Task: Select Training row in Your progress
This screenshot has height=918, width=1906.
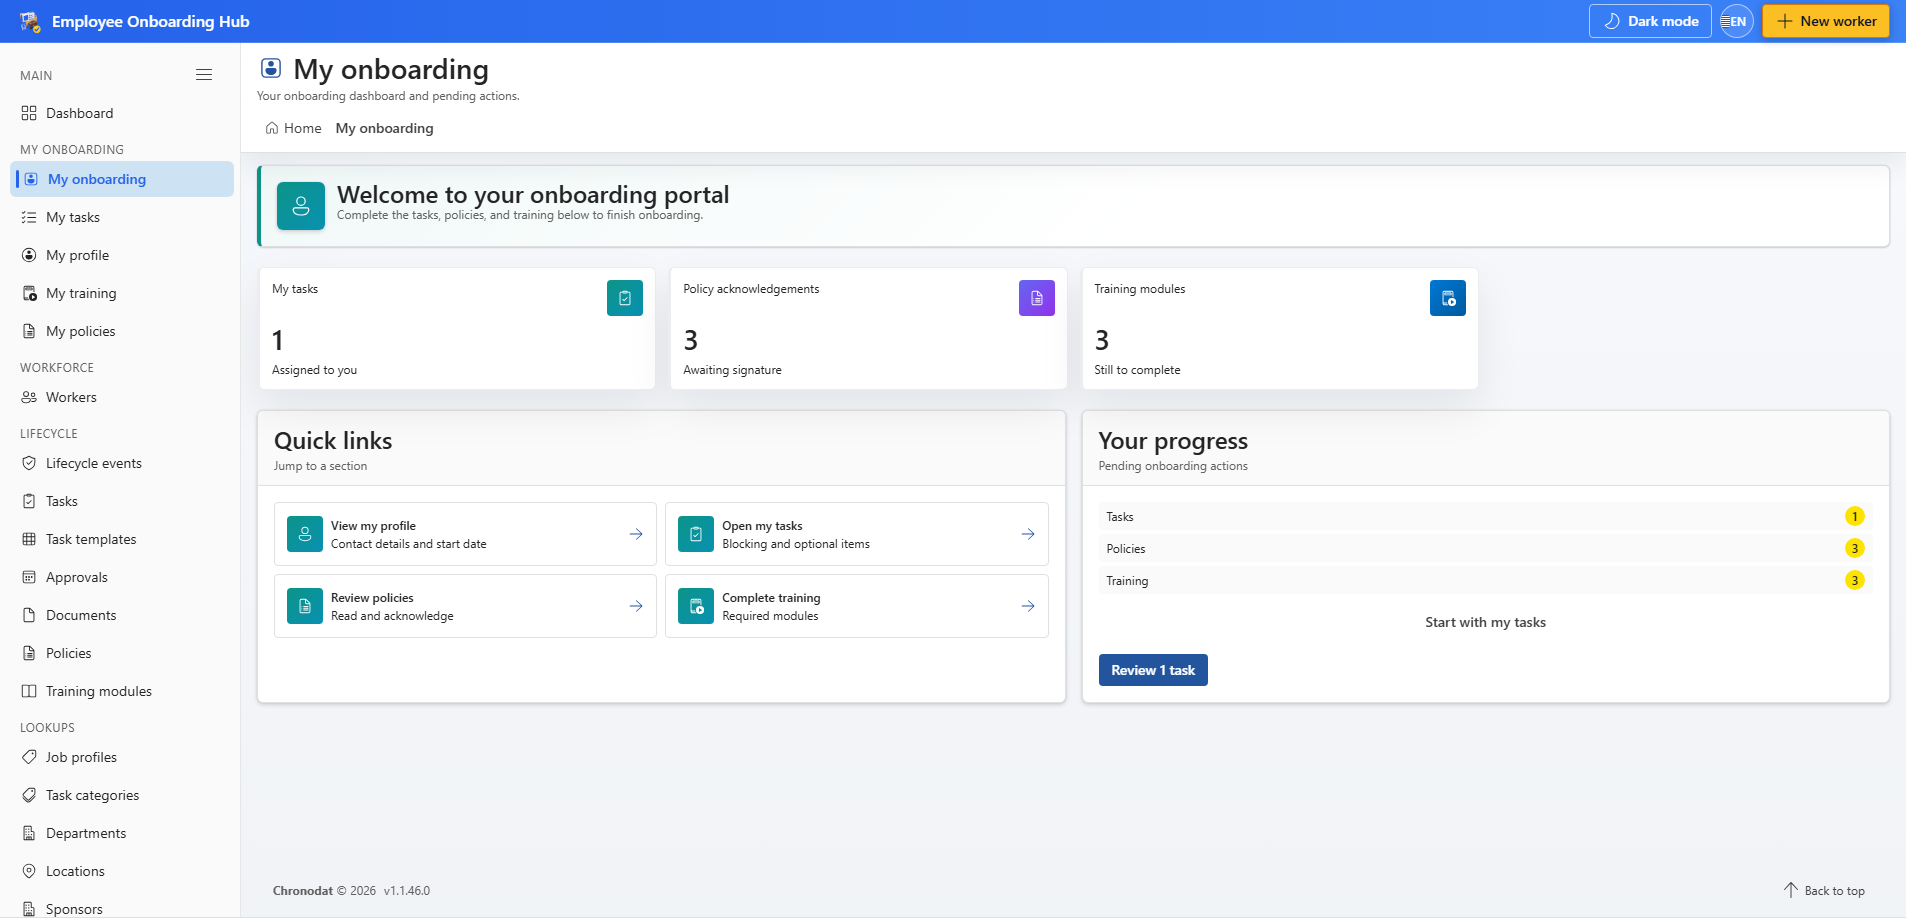Action: click(1485, 580)
